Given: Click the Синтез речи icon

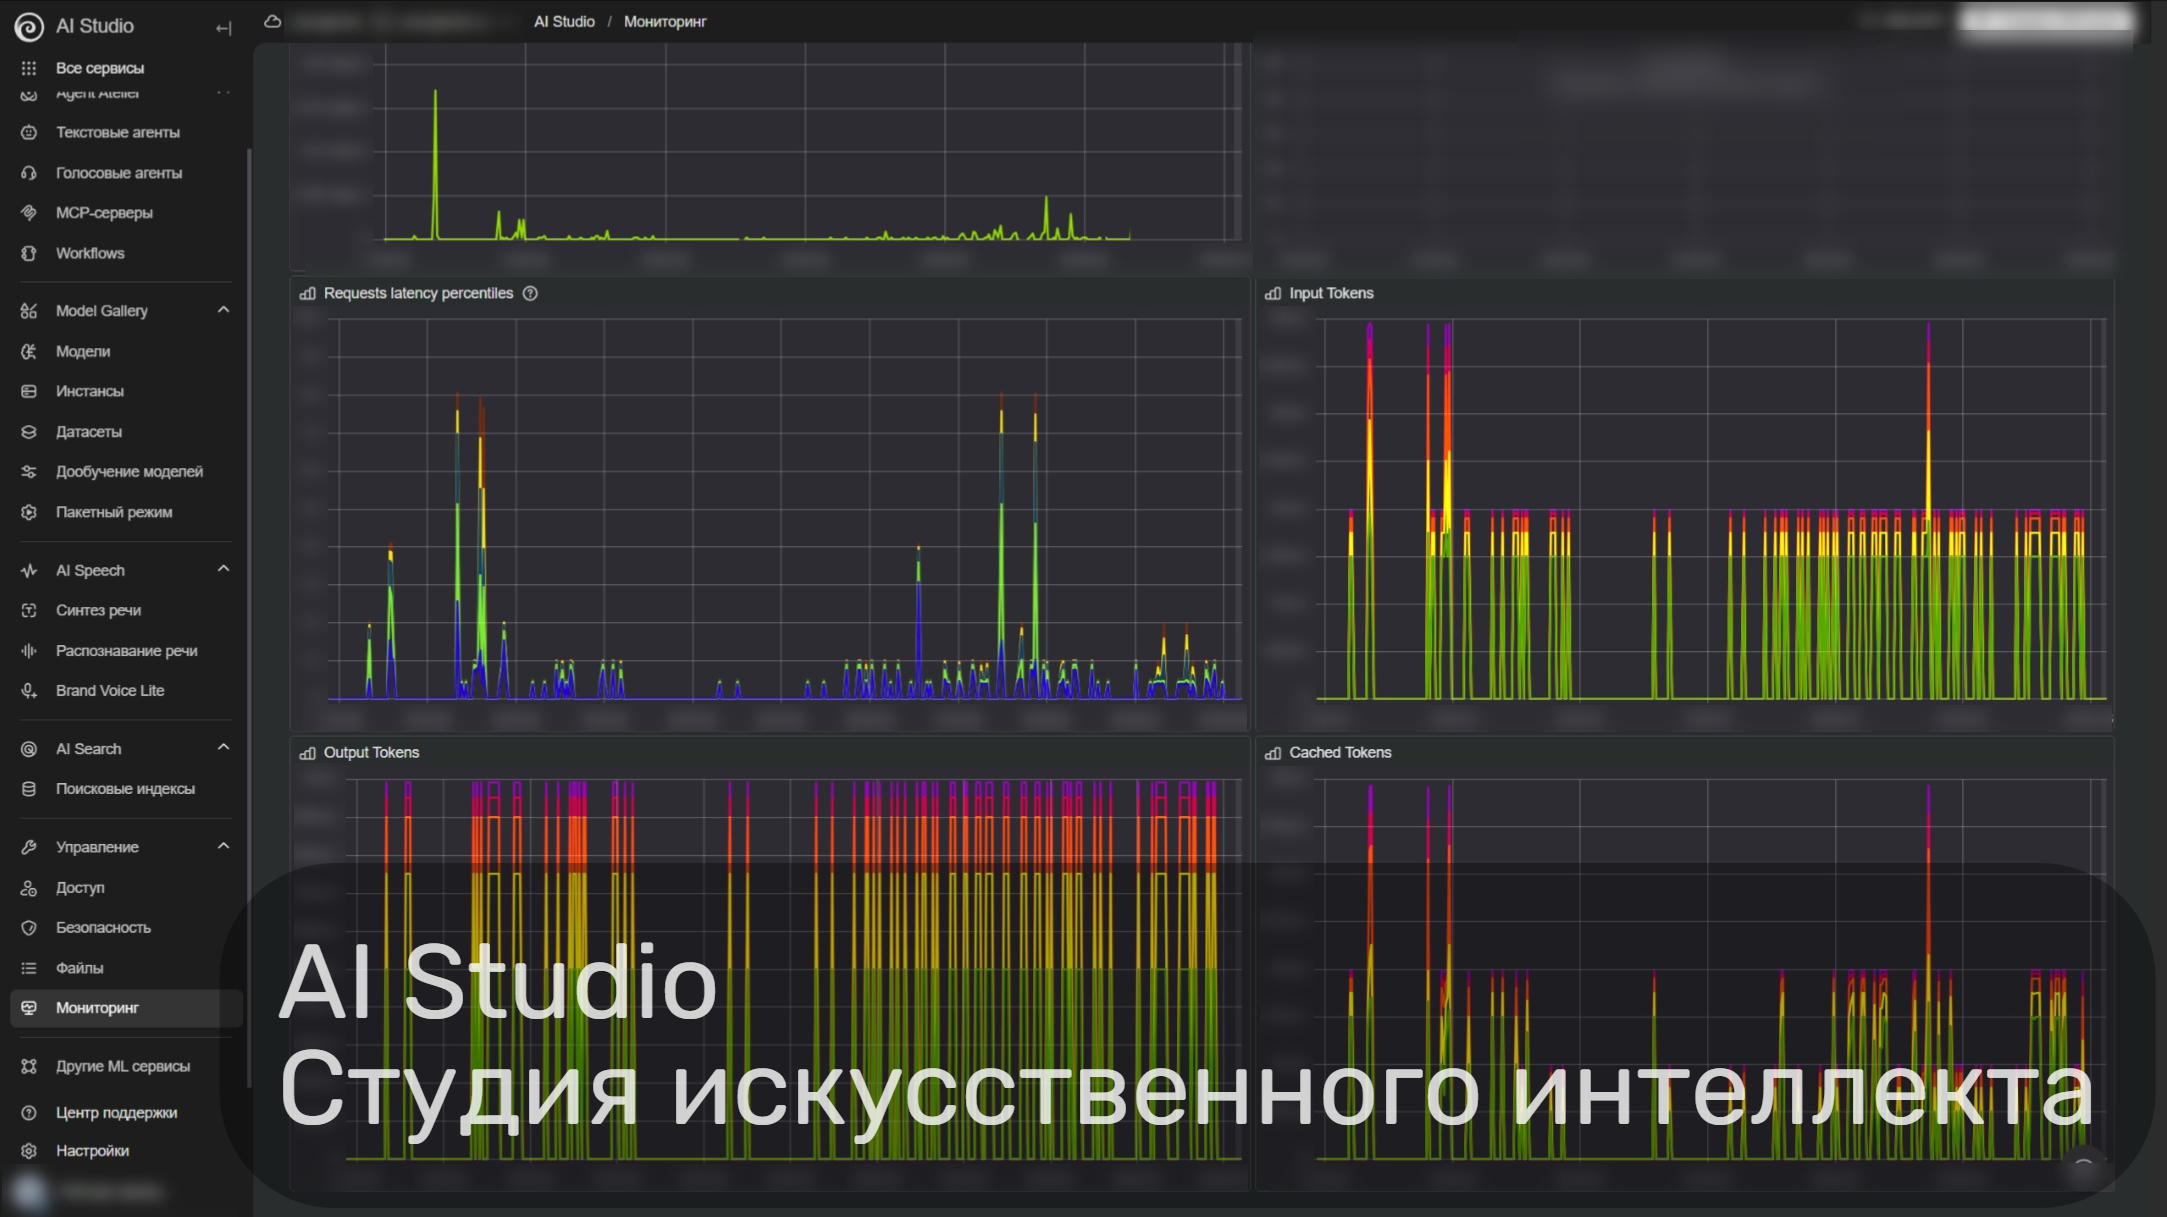Looking at the screenshot, I should tap(29, 610).
